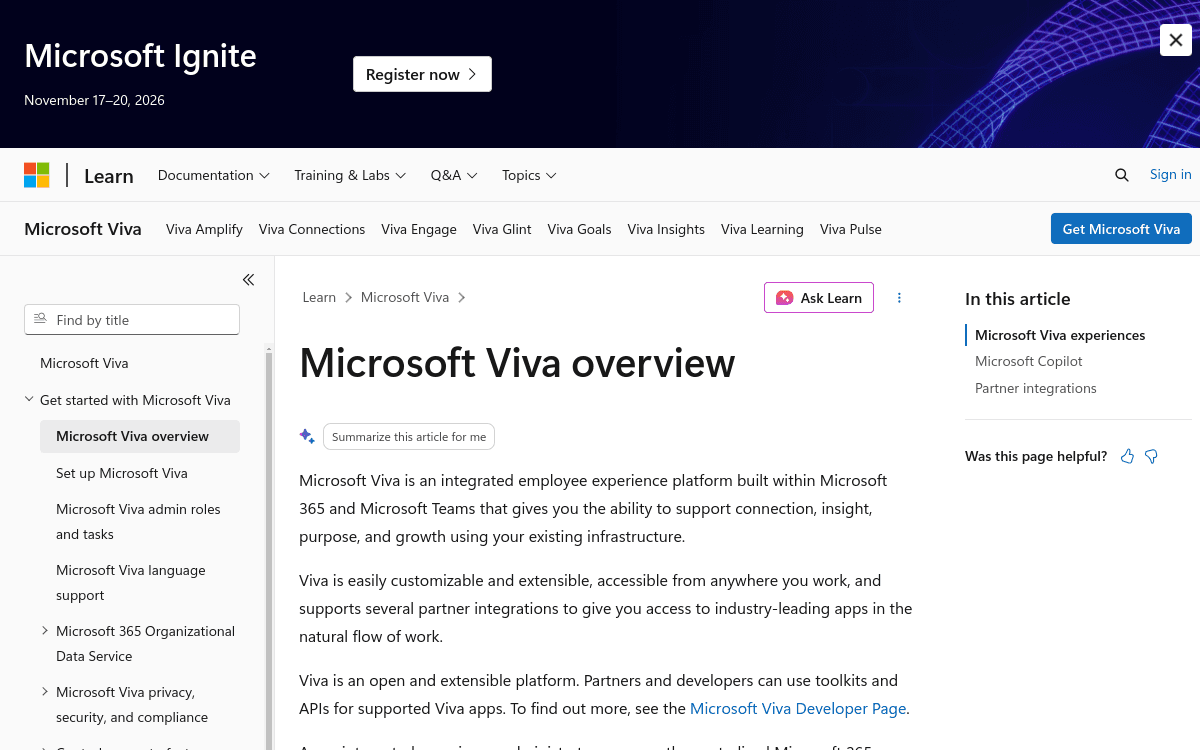Image resolution: width=1200 pixels, height=750 pixels.
Task: Open Microsoft Viva language support page
Action: tap(131, 582)
